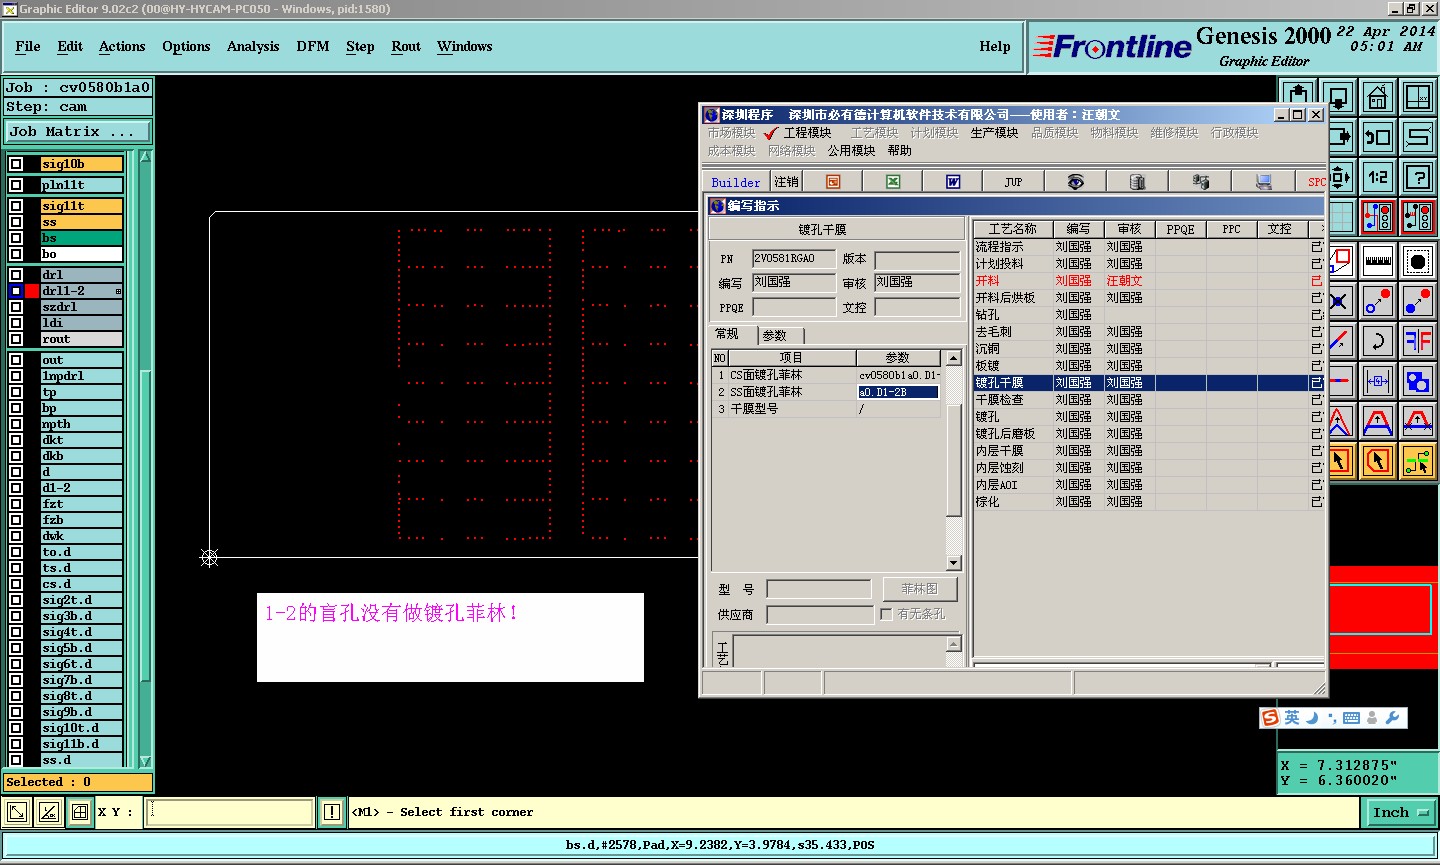Click the green net selection arrow icon
Screen dimensions: 1440x865
[x=1418, y=461]
